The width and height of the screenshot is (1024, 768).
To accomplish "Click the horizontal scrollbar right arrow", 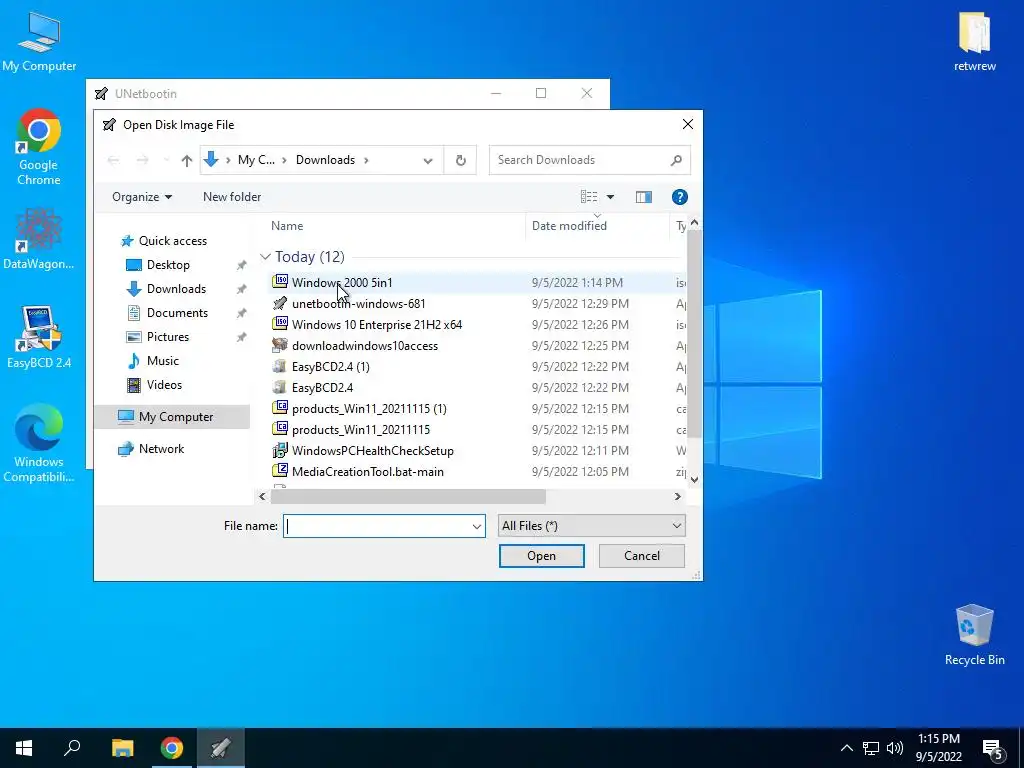I will [677, 496].
